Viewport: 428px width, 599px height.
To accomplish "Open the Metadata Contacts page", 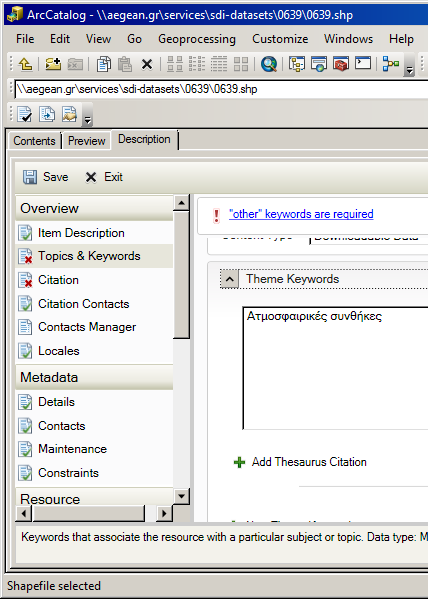I will (94, 426).
